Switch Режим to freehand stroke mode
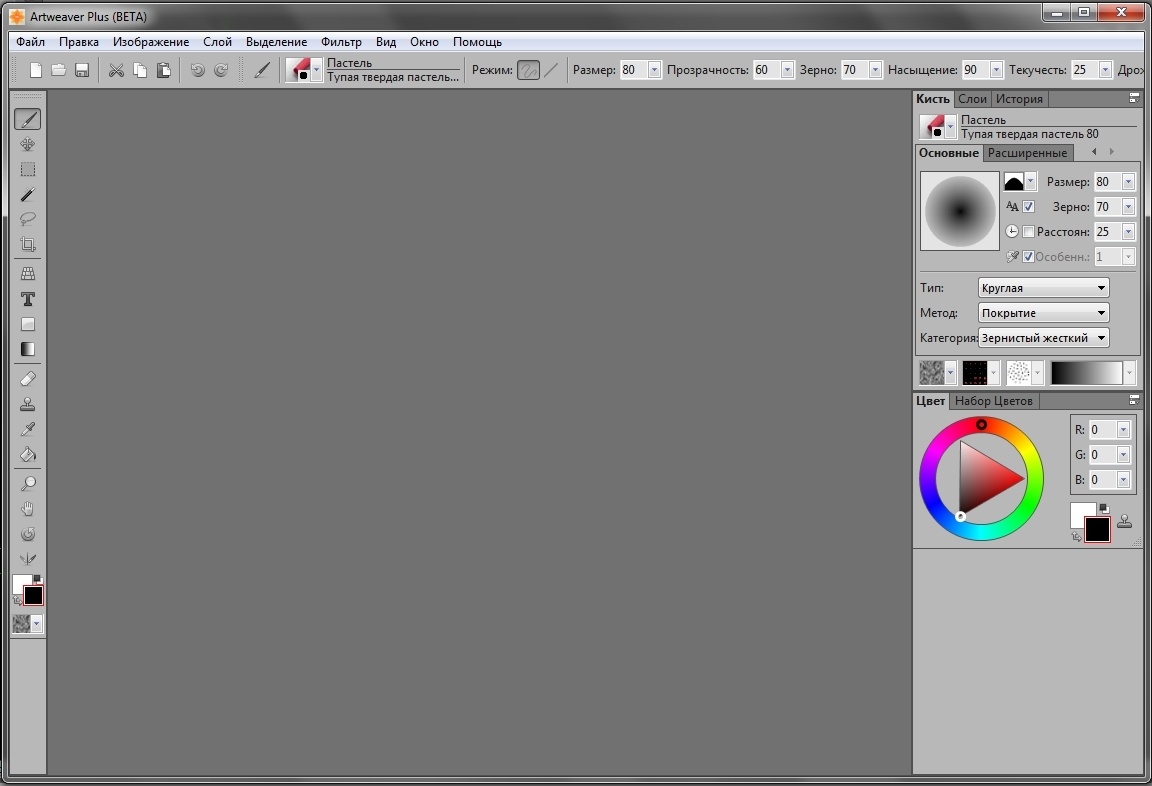Screen dimensions: 1152x786 528,70
